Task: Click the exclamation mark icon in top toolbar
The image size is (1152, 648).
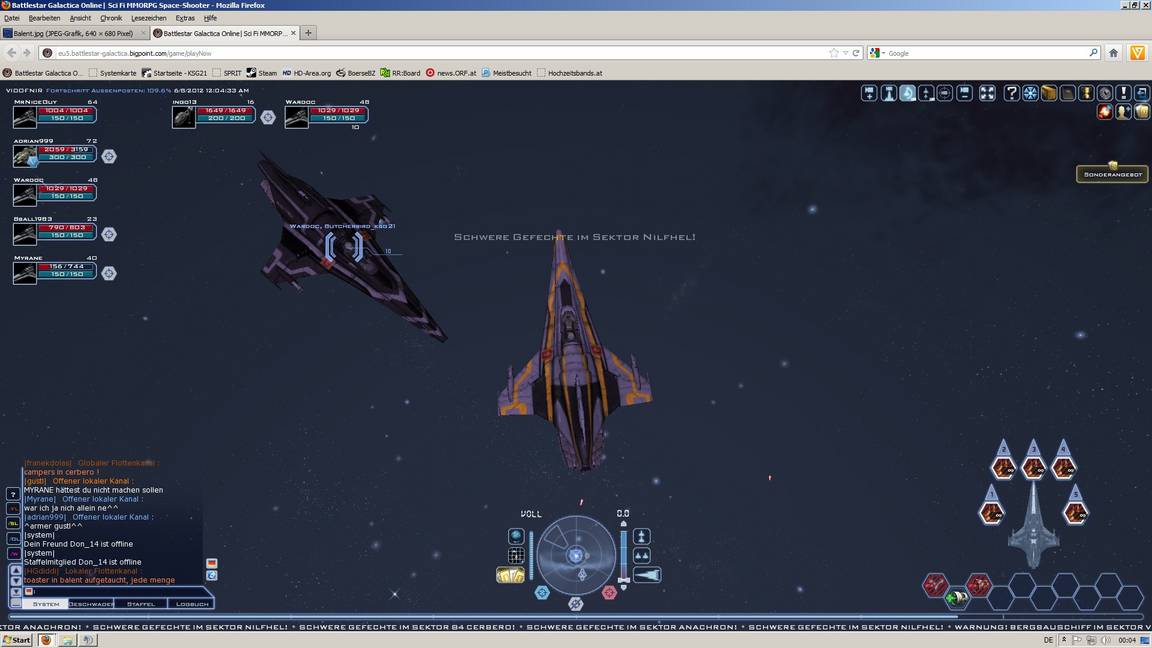Action: point(1123,93)
